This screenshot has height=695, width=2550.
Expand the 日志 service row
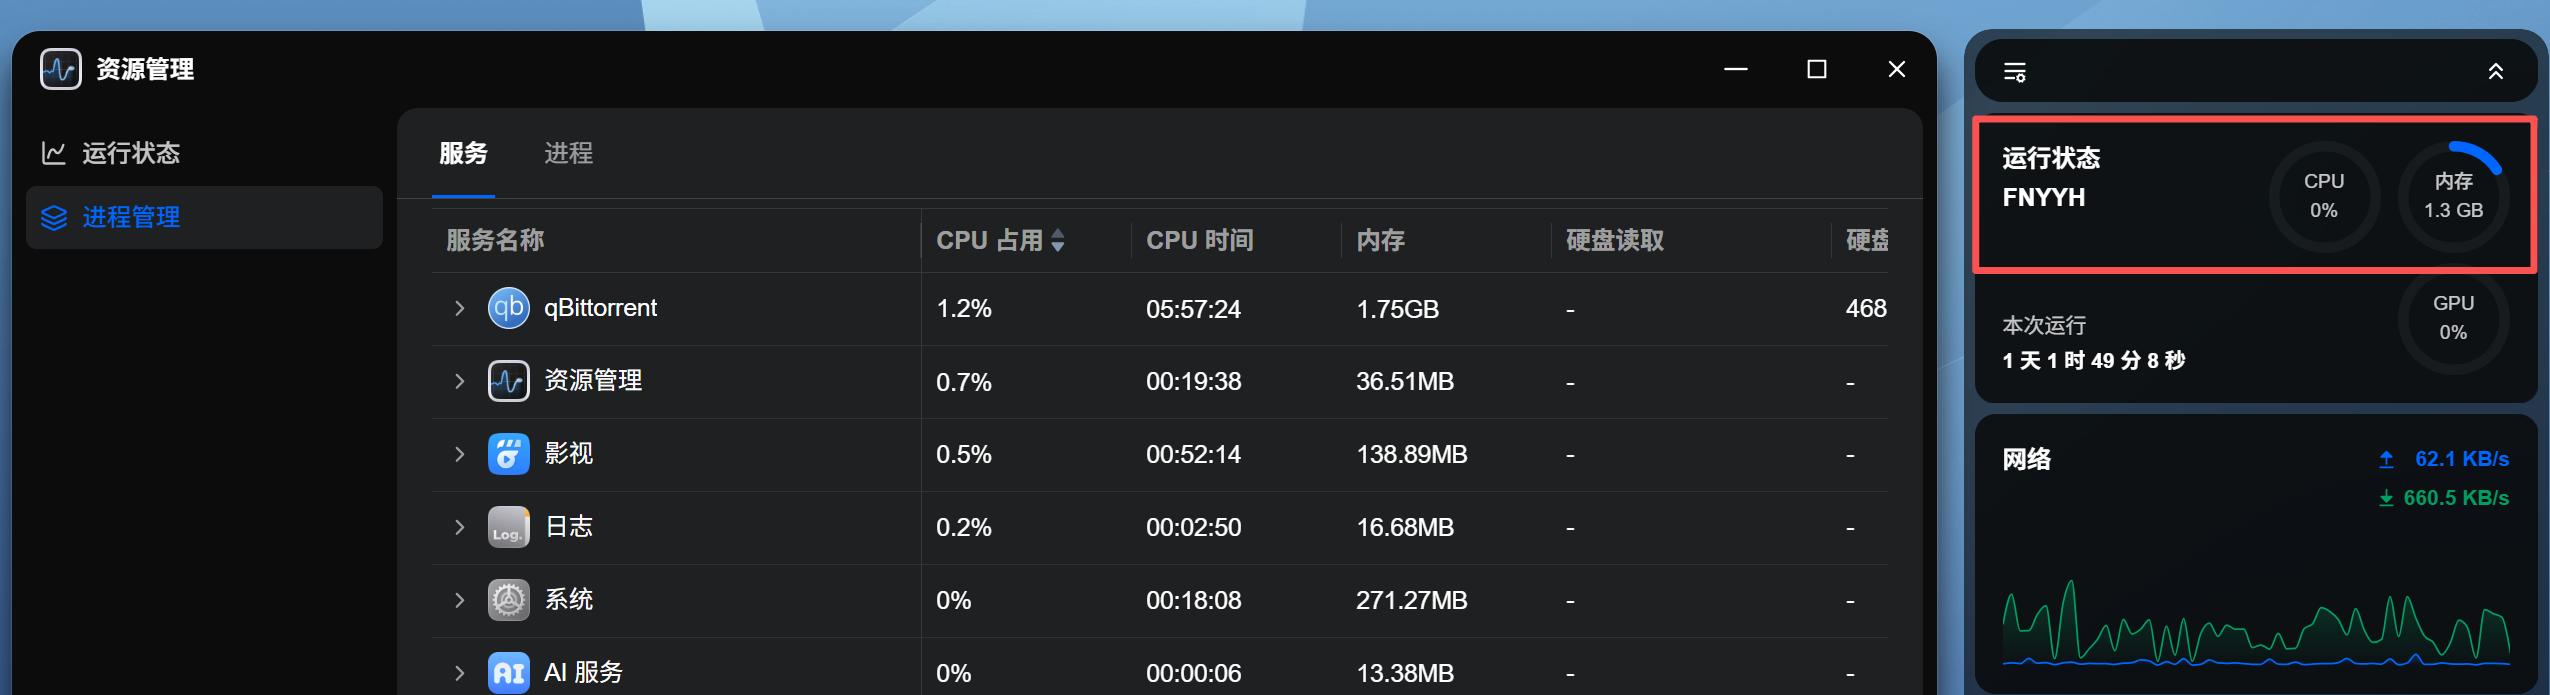pyautogui.click(x=459, y=527)
